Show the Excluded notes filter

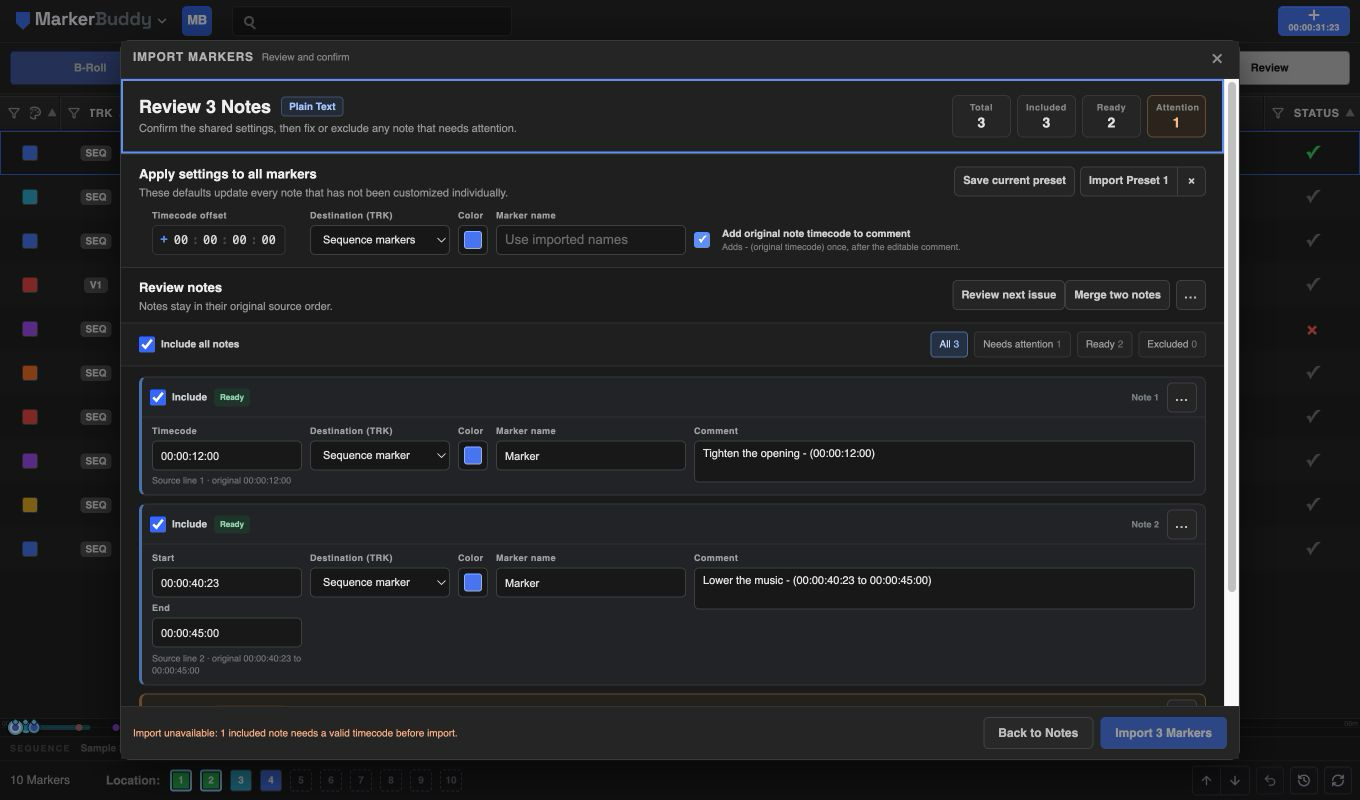click(x=1171, y=344)
